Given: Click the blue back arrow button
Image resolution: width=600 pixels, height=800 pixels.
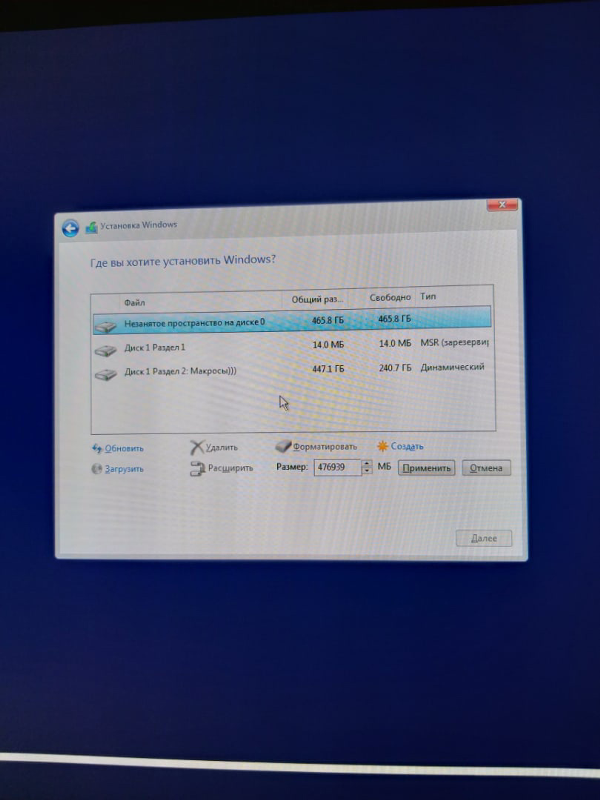Looking at the screenshot, I should coord(70,228).
